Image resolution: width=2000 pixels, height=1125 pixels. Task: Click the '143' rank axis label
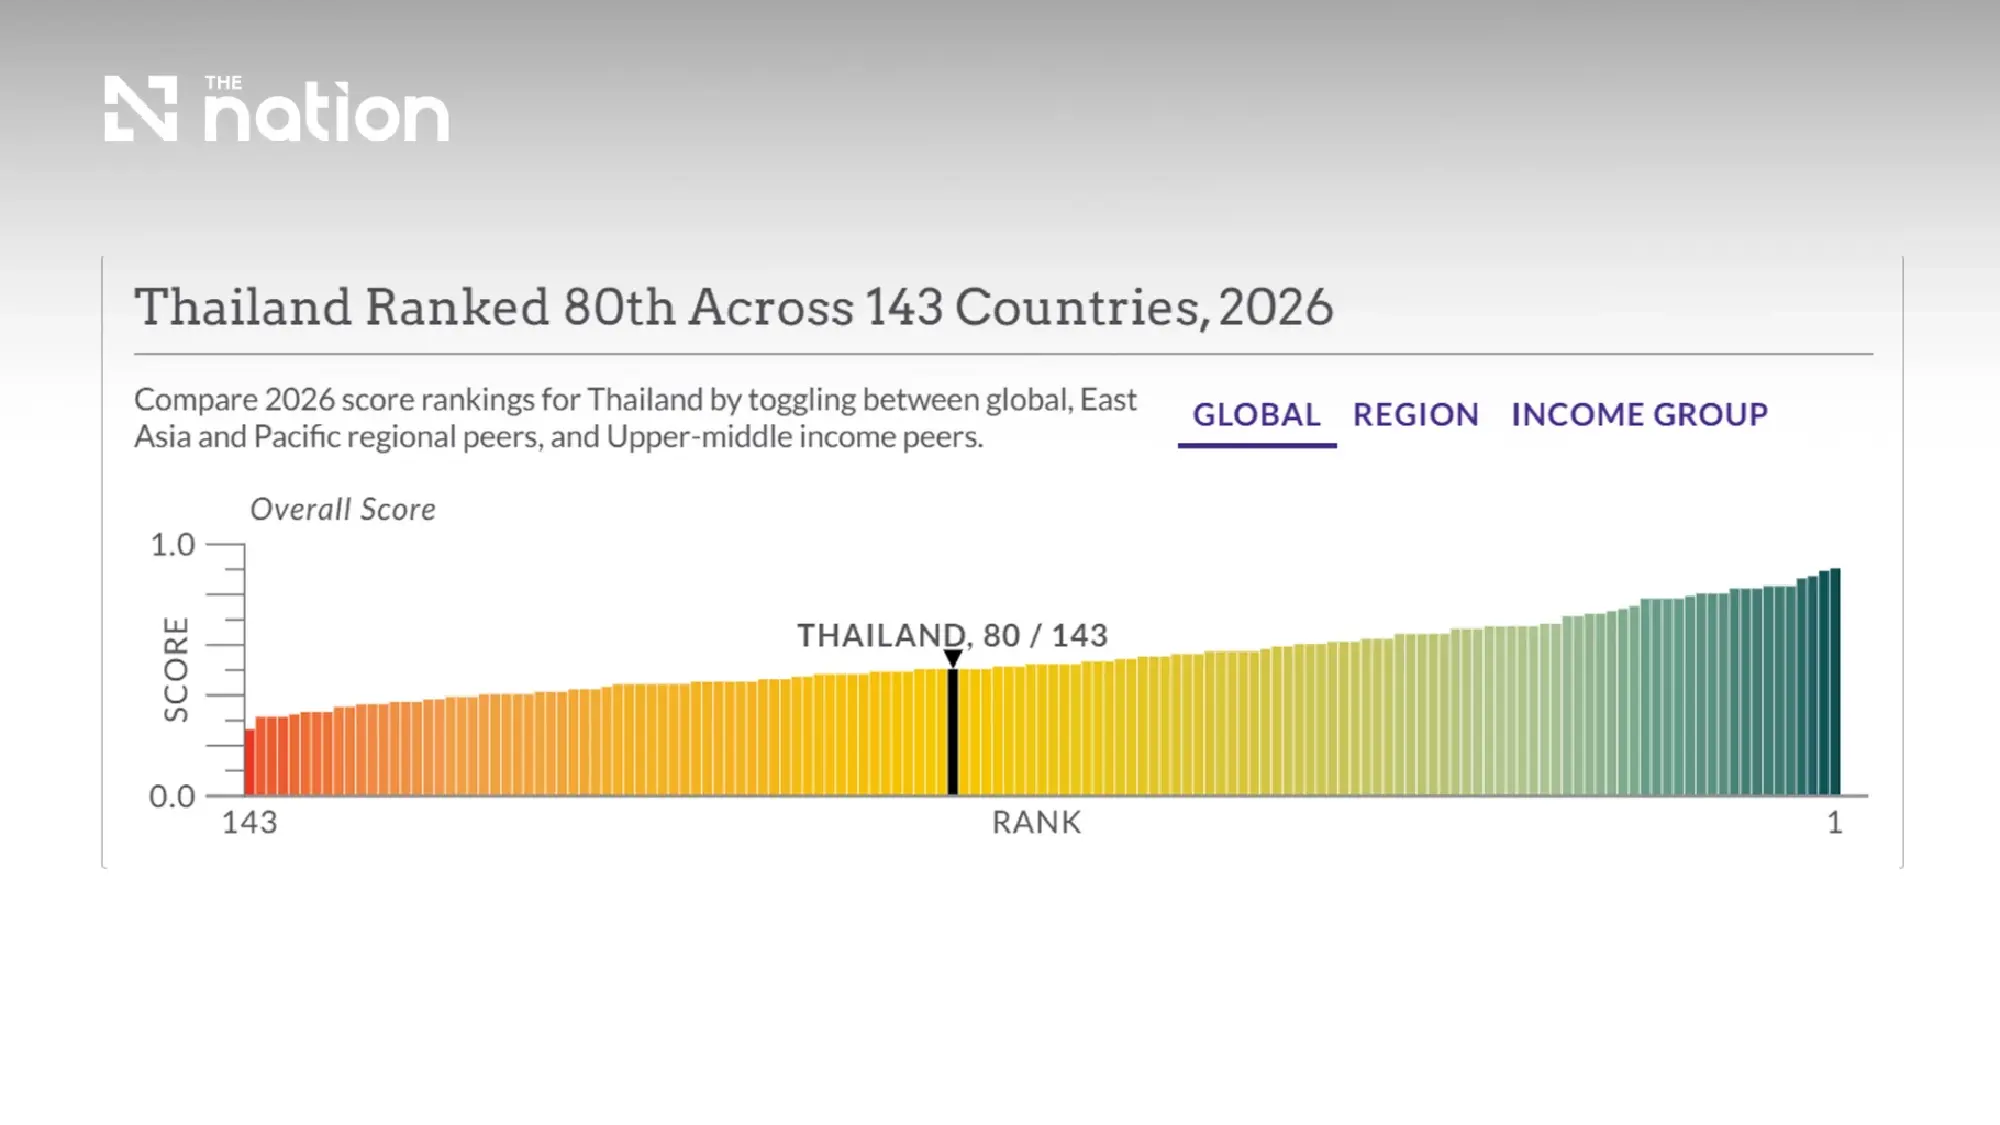(x=249, y=823)
